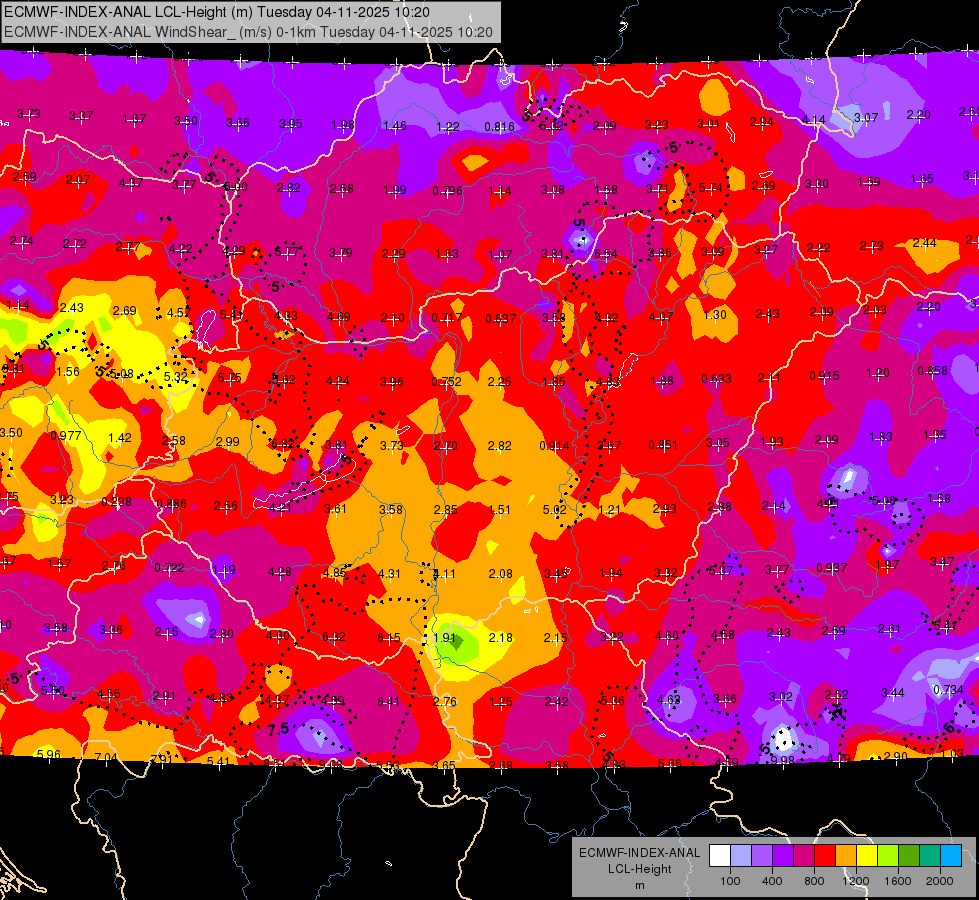
Task: Click the 0.937 grid point value
Action: pyautogui.click(x=832, y=568)
